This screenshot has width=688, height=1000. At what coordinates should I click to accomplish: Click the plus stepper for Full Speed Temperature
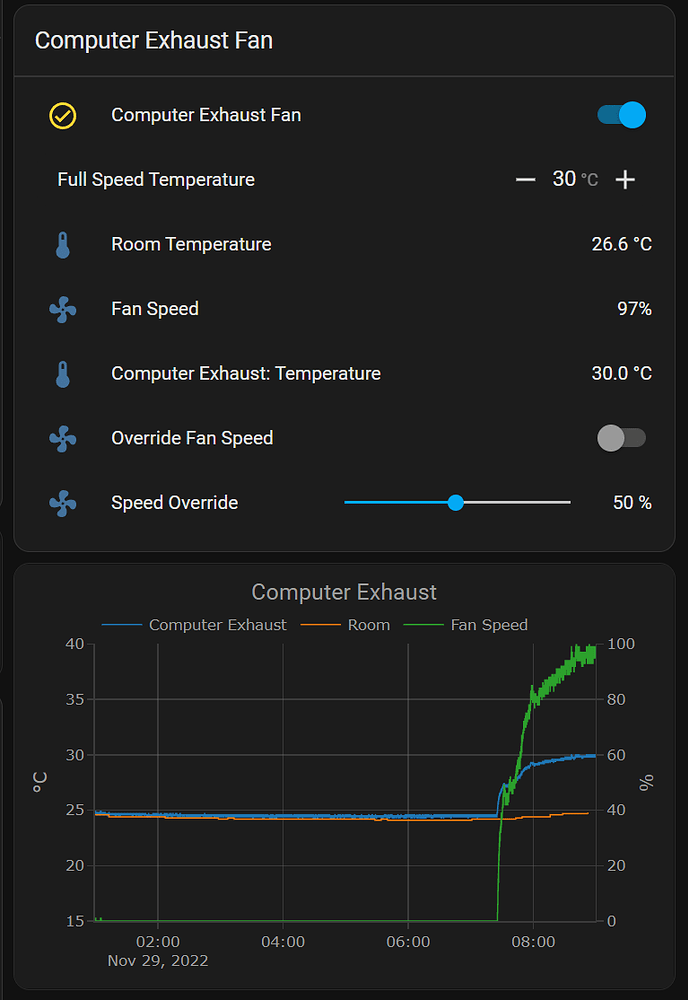coord(625,179)
